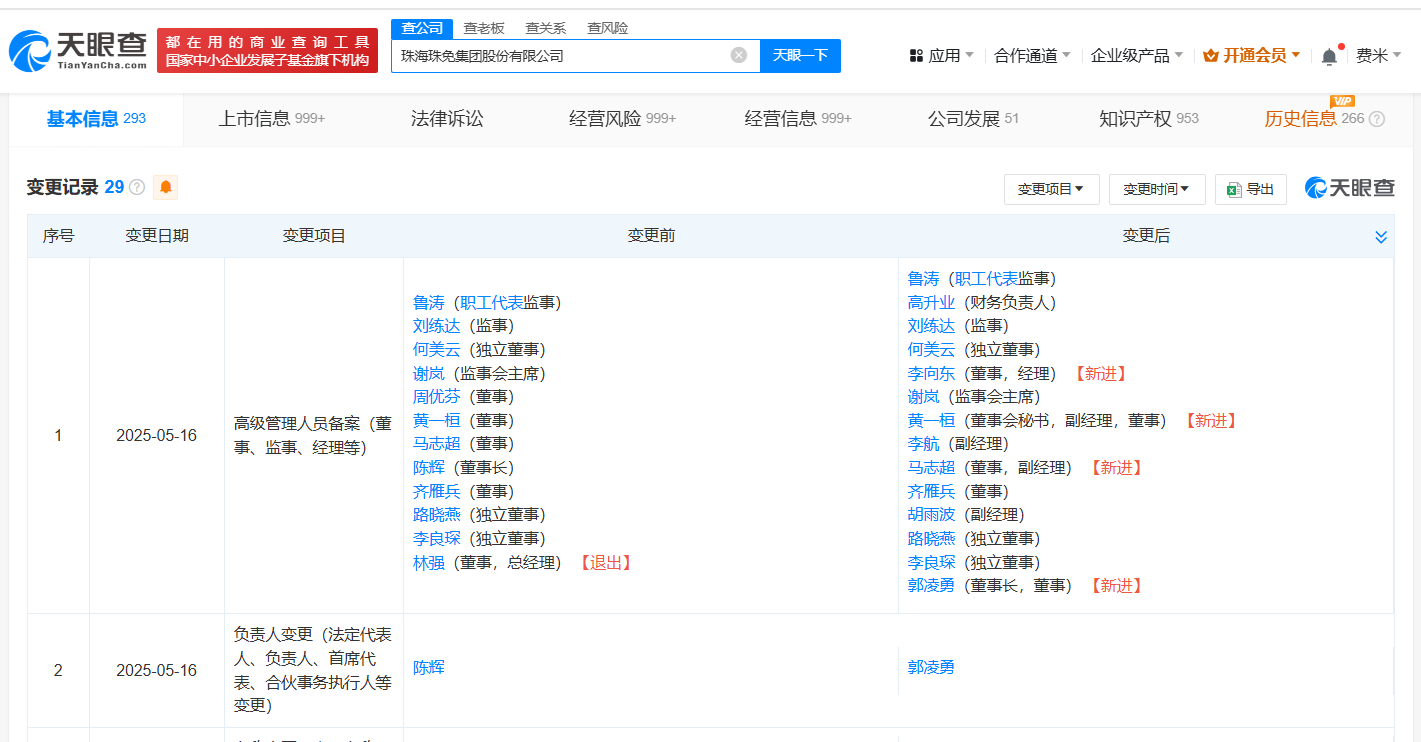Click the 负责人变更 change item cell
Image resolution: width=1421 pixels, height=742 pixels.
[313, 670]
